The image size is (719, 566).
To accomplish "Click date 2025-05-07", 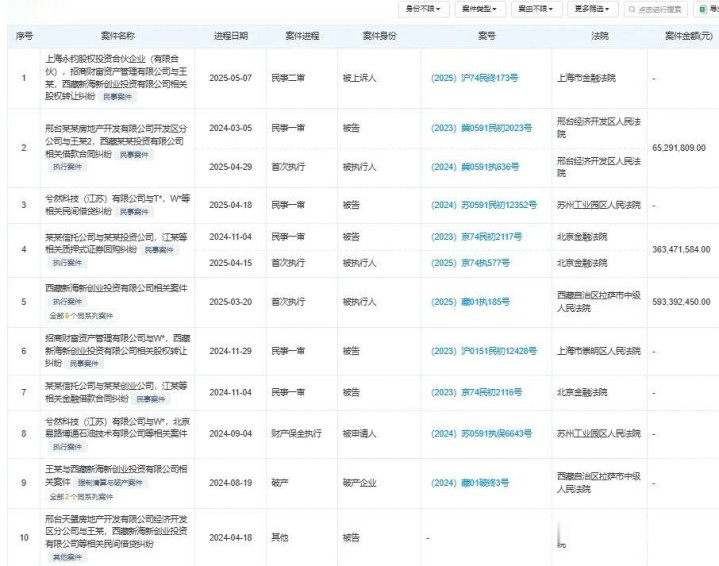I will click(x=231, y=78).
